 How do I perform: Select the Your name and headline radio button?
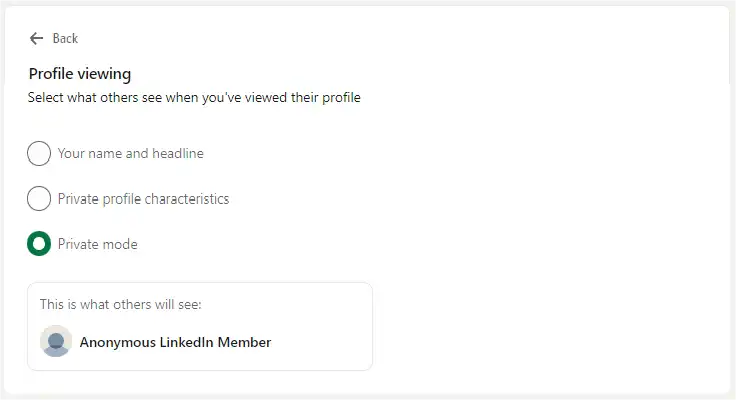coord(39,154)
